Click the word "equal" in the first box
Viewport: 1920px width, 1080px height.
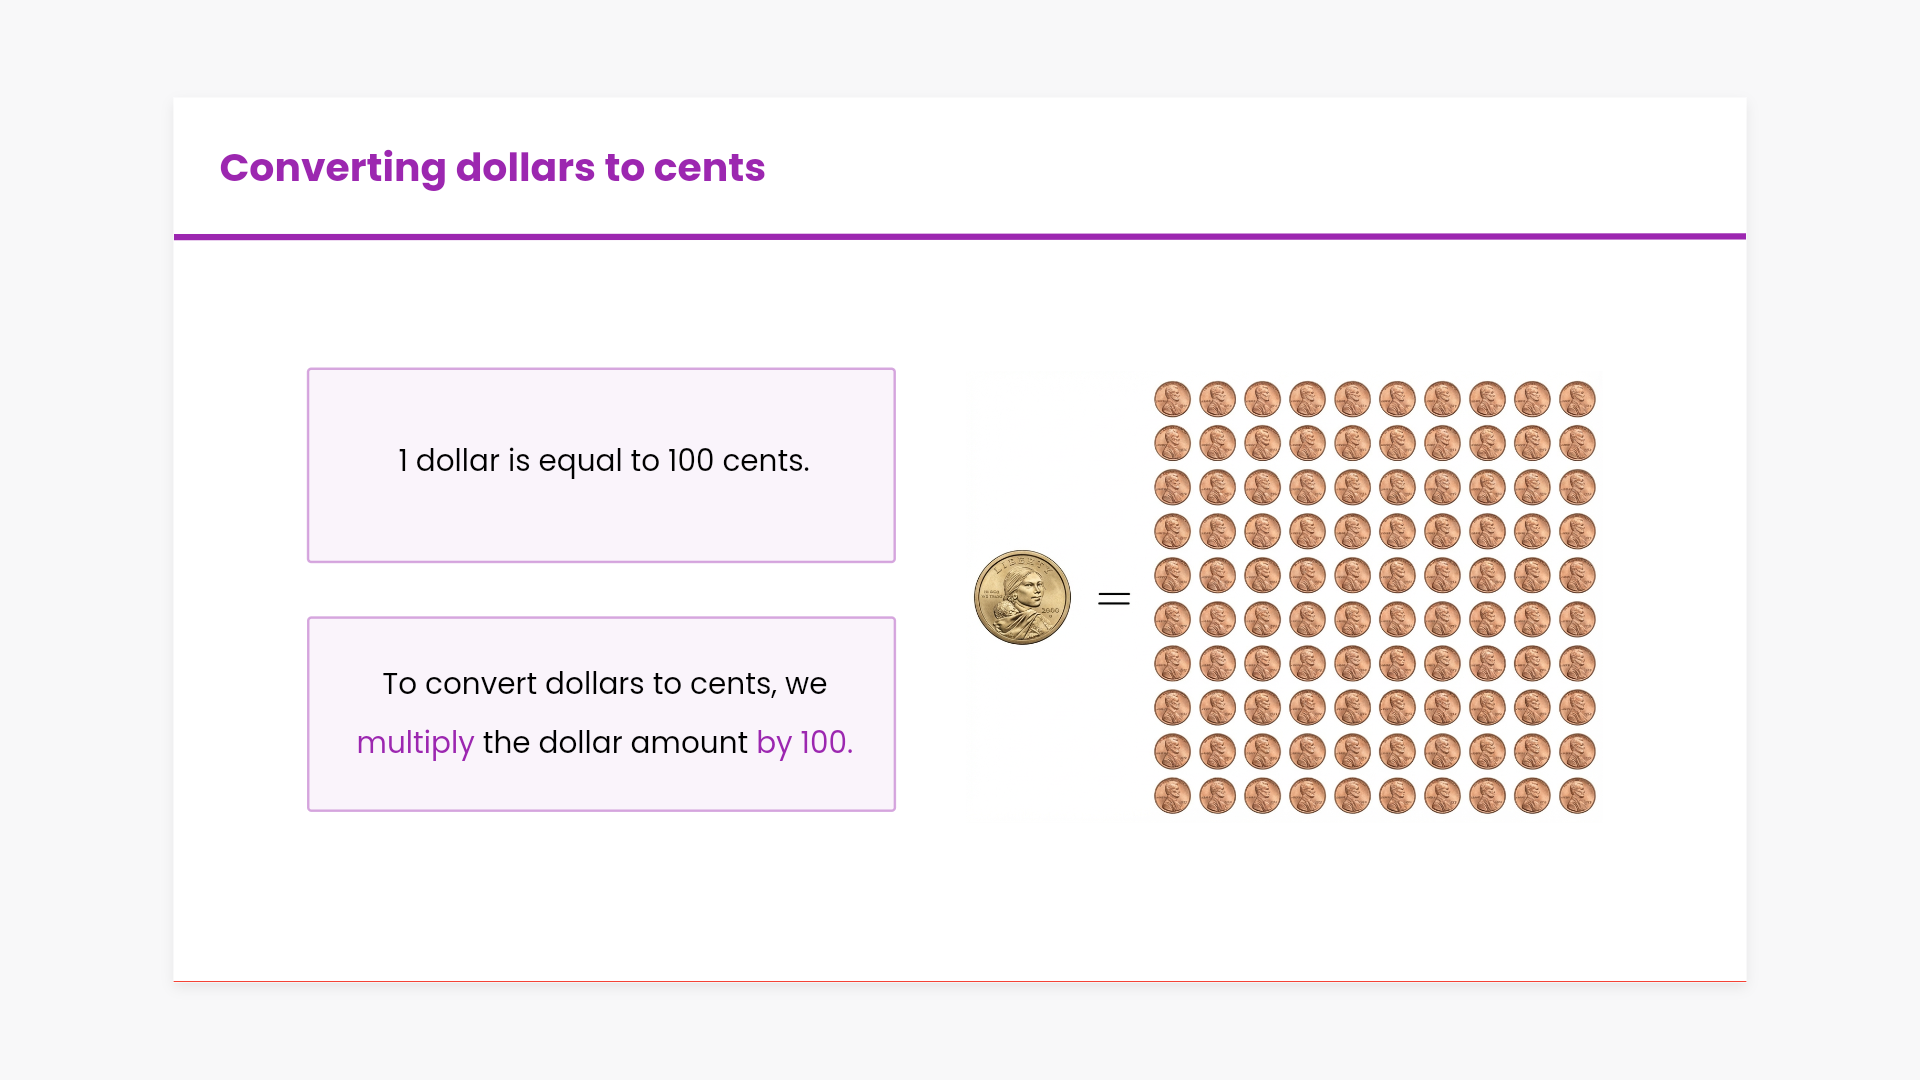tap(580, 461)
